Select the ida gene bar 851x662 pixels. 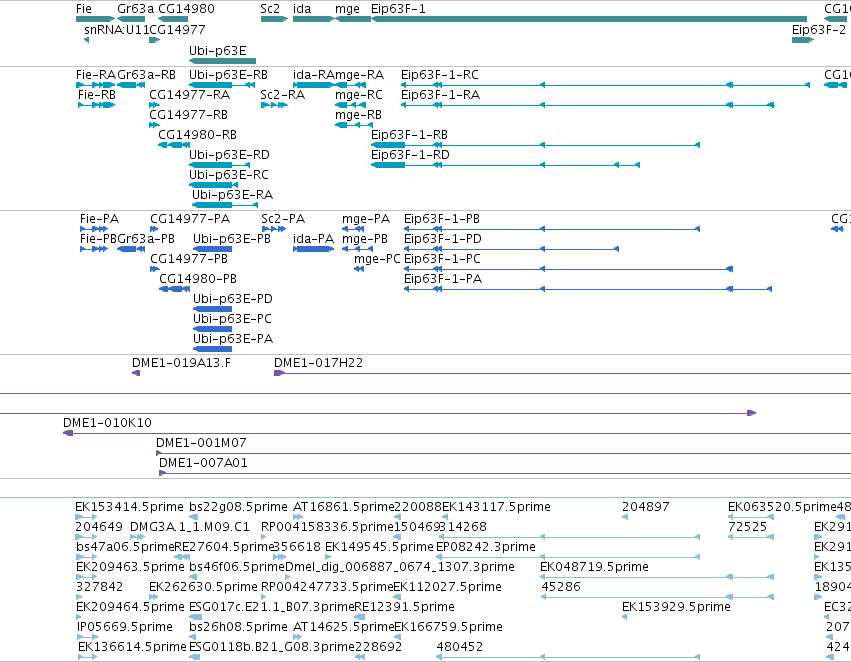coord(313,19)
